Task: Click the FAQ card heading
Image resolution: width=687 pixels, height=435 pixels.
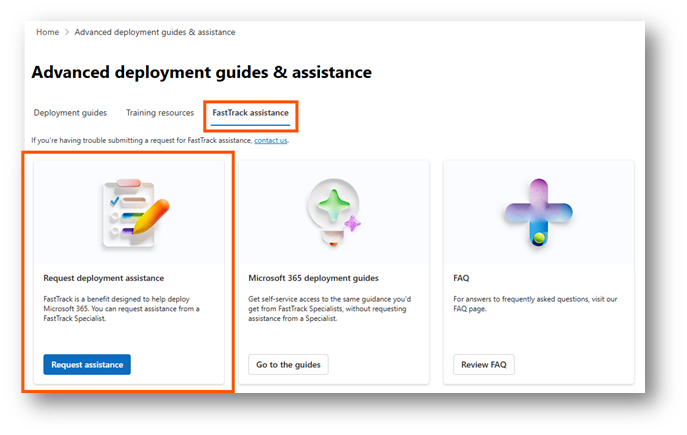Action: point(461,278)
